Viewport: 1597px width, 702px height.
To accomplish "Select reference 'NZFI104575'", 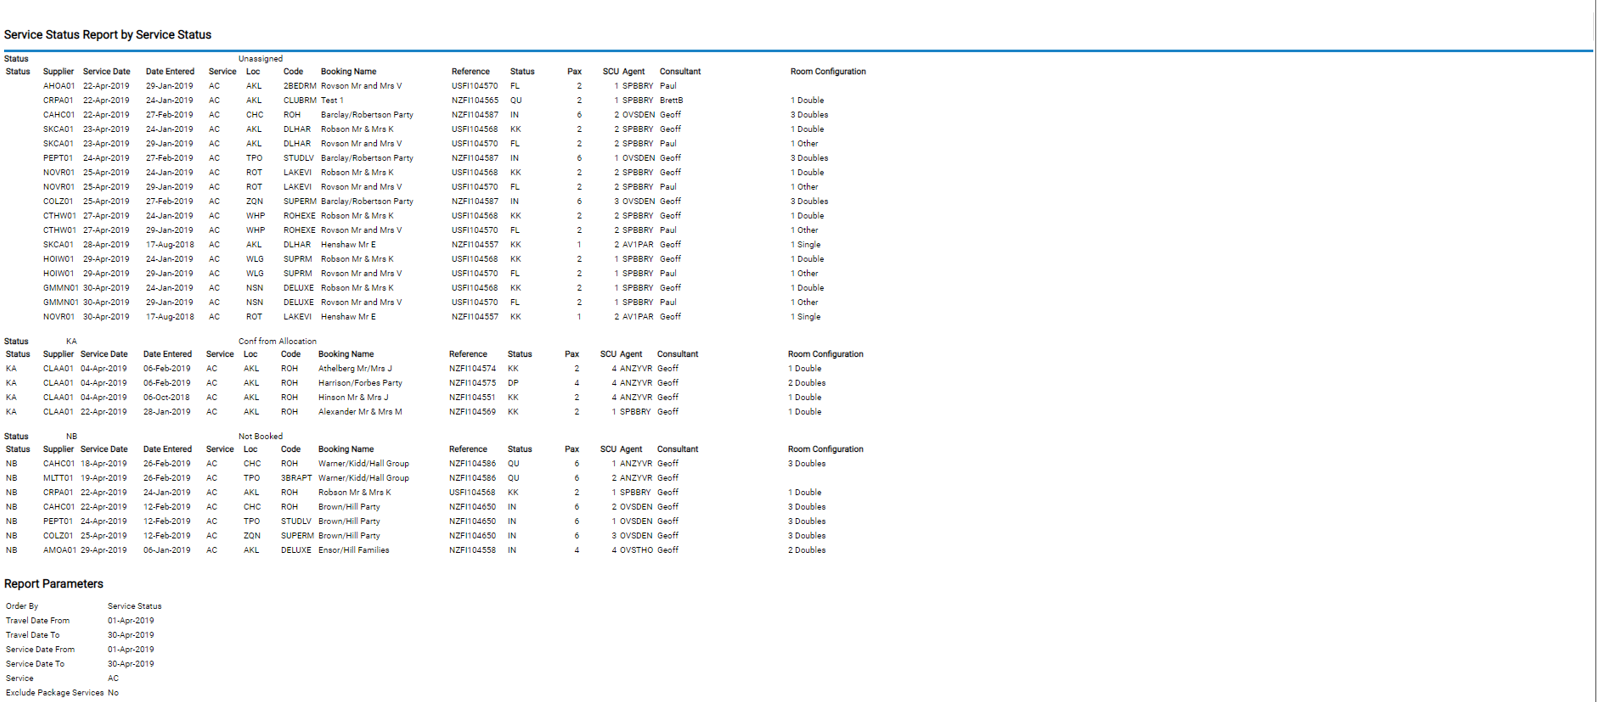I will (472, 383).
